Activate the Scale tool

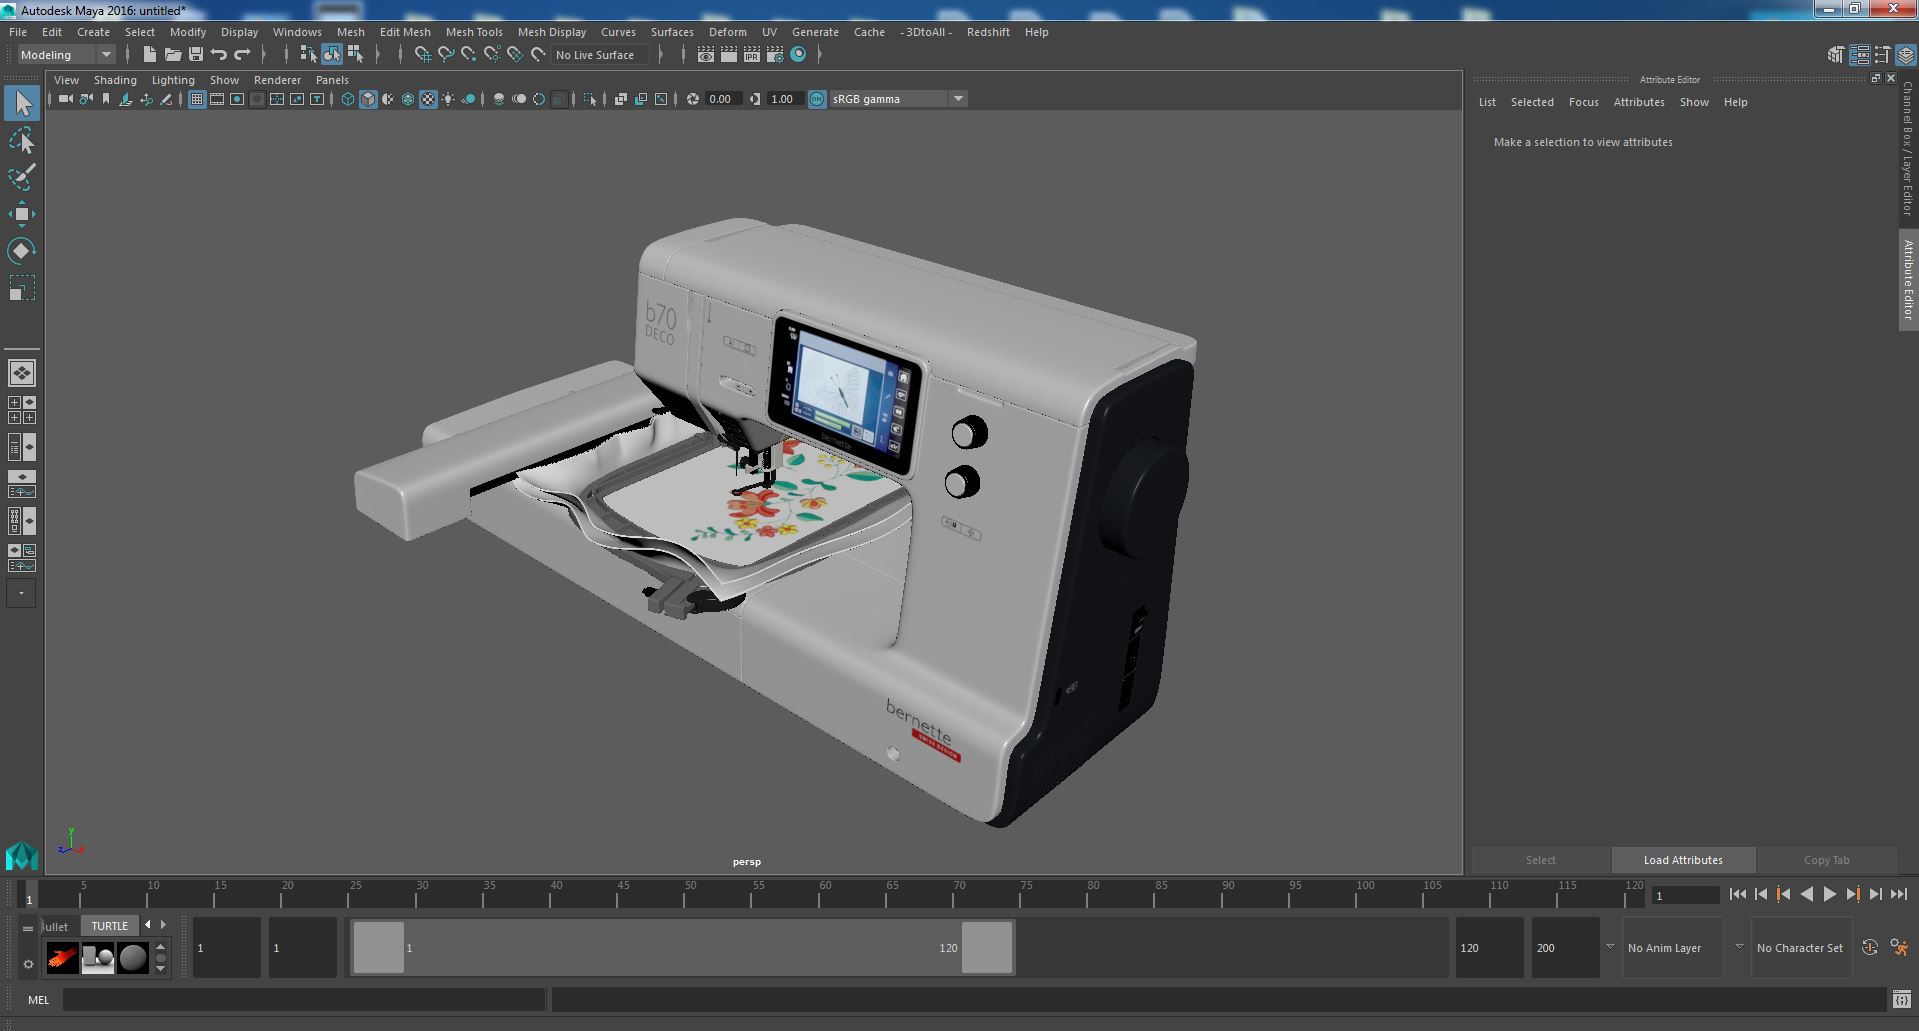[22, 288]
